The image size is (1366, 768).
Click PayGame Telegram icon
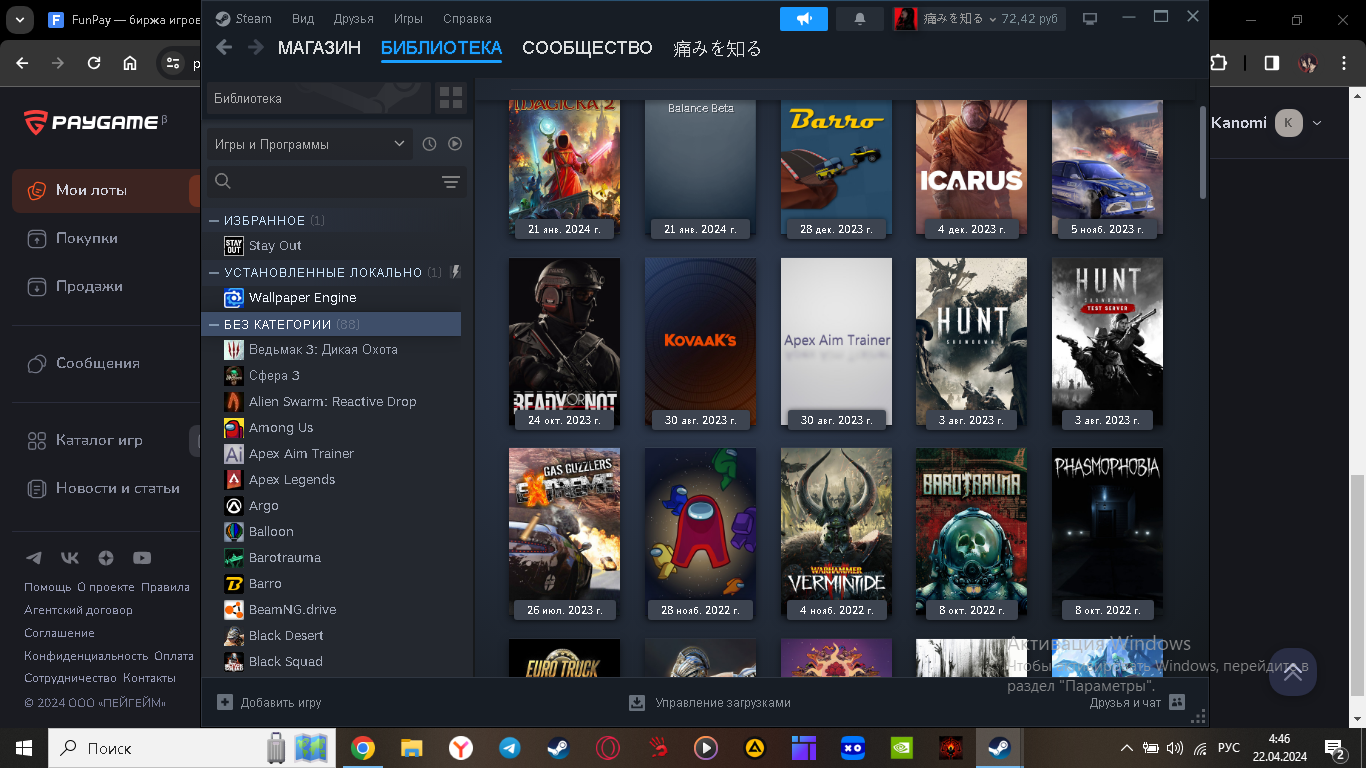coord(34,558)
